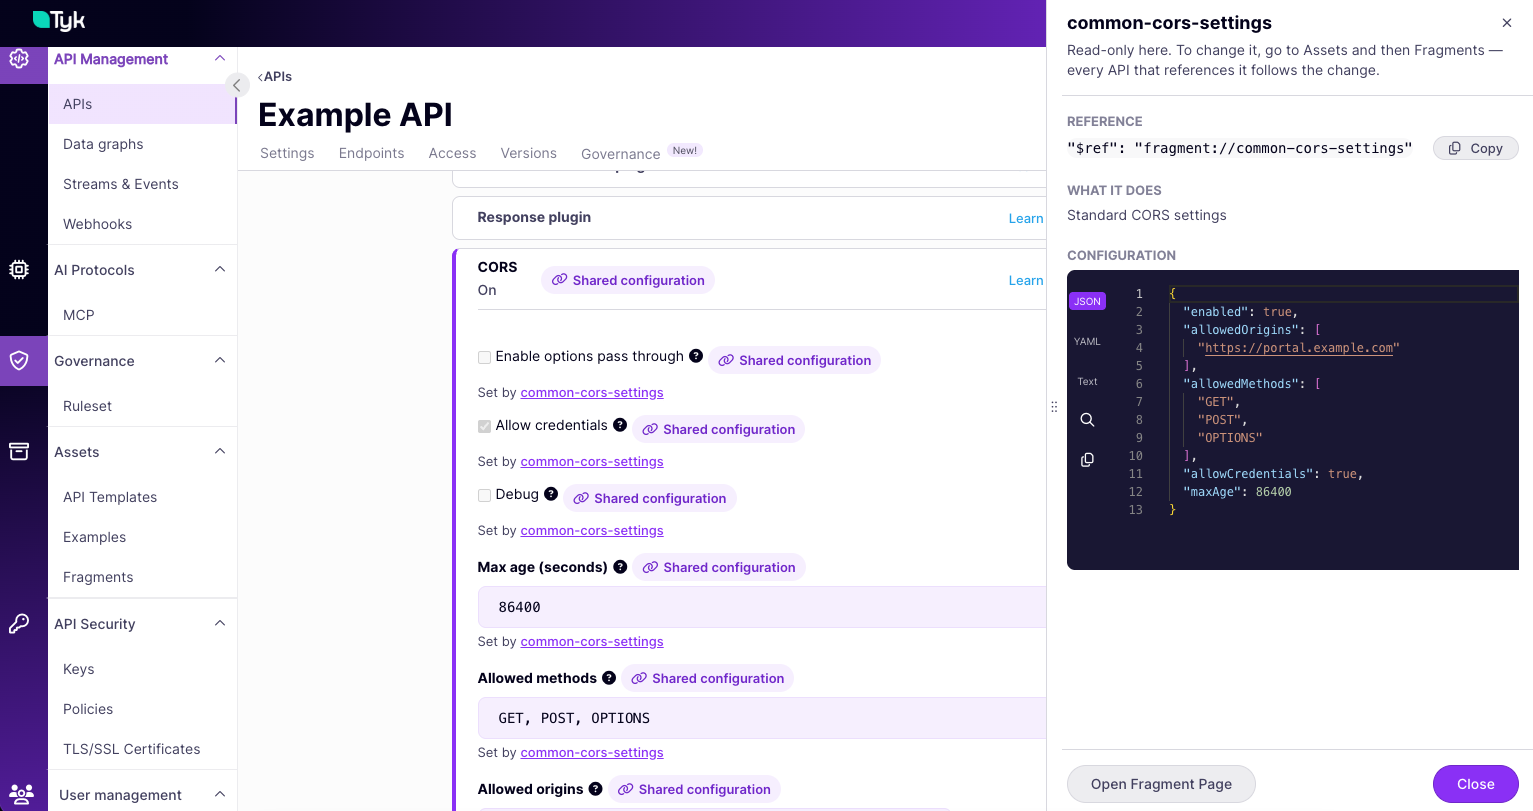Show help for Allow credentials
The width and height of the screenshot is (1533, 811).
click(620, 425)
